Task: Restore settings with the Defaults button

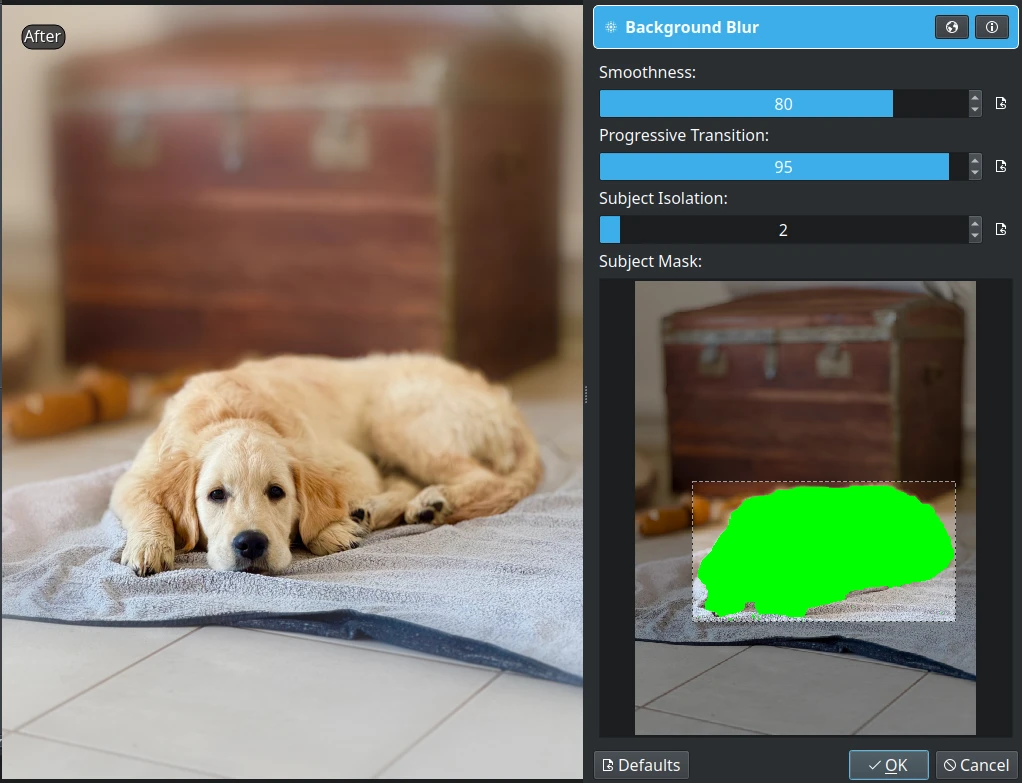Action: click(641, 765)
